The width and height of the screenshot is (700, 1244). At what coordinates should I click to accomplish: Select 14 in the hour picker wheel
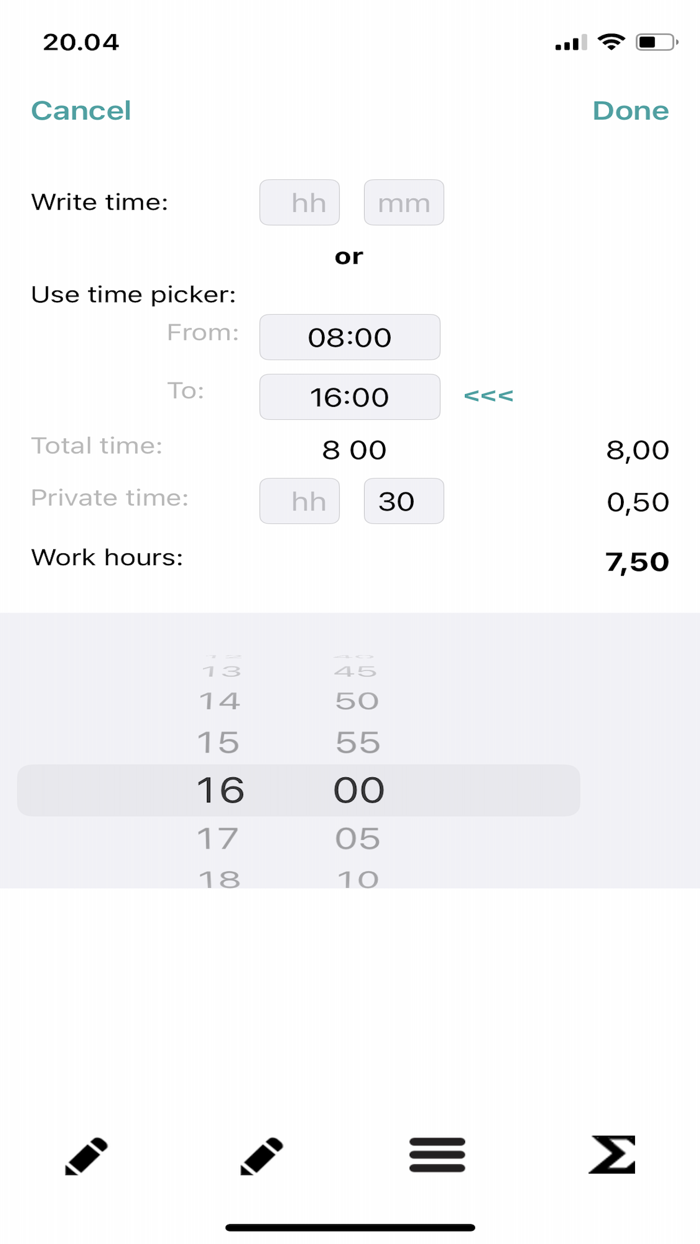point(223,701)
